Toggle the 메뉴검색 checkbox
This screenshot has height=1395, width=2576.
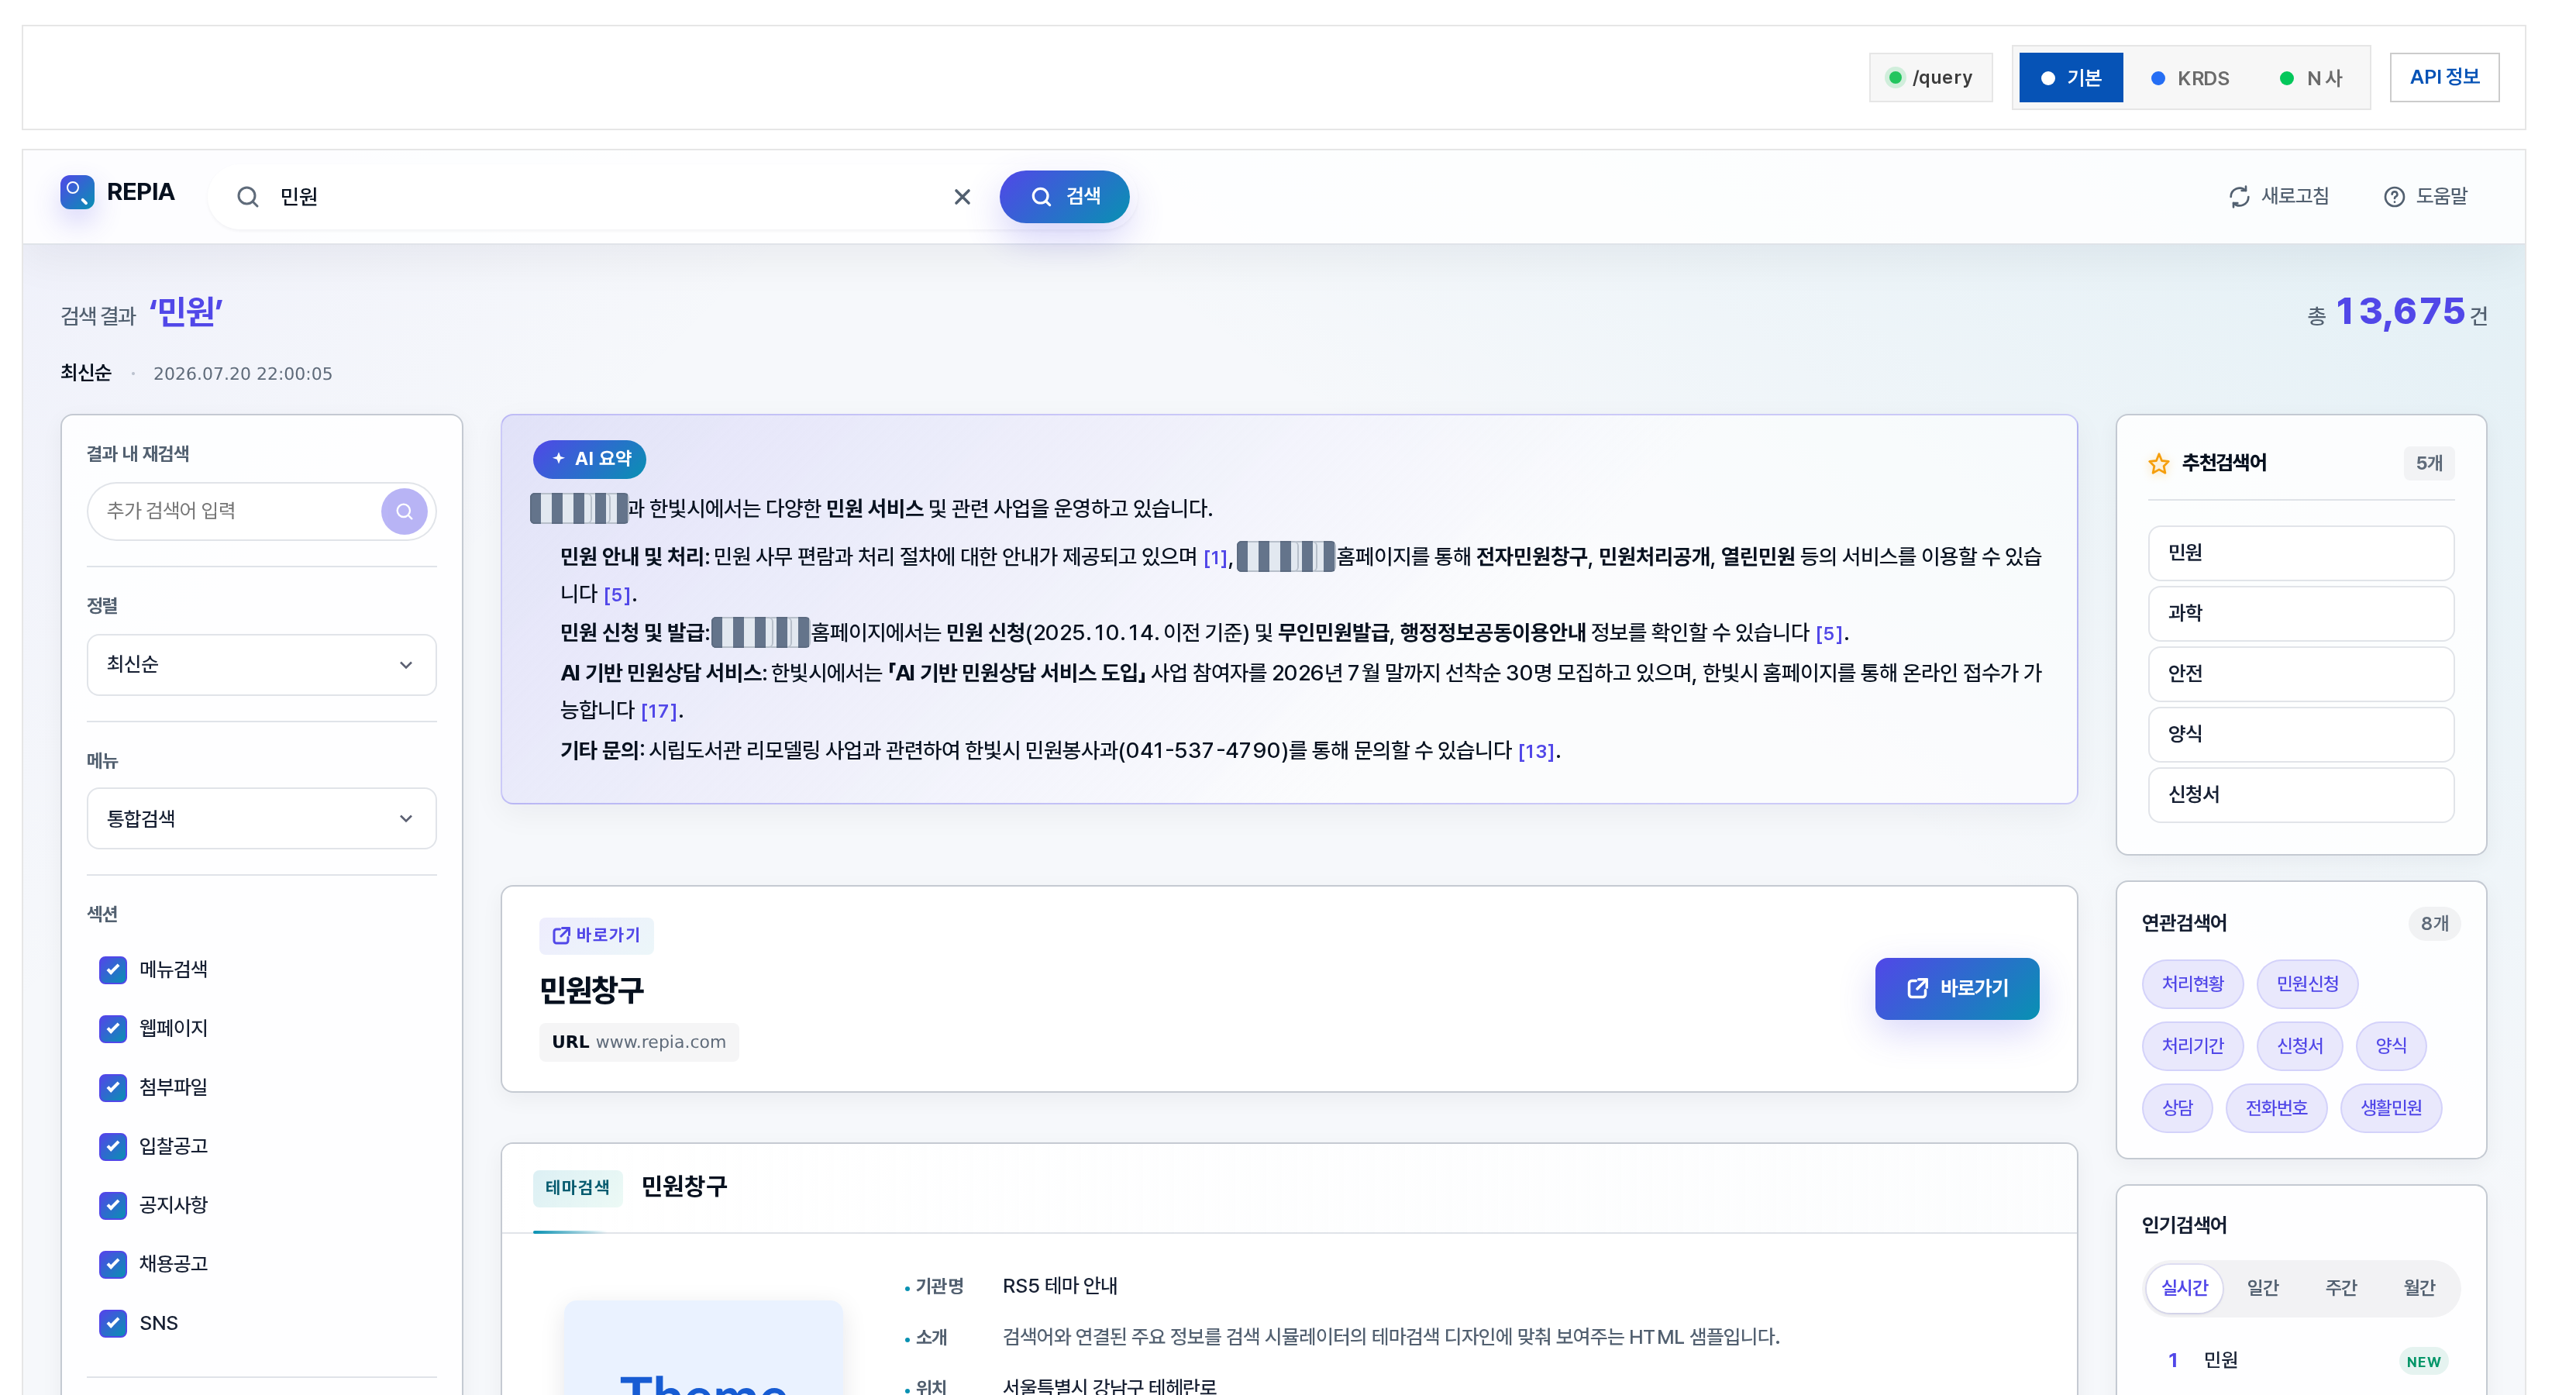(x=113, y=969)
